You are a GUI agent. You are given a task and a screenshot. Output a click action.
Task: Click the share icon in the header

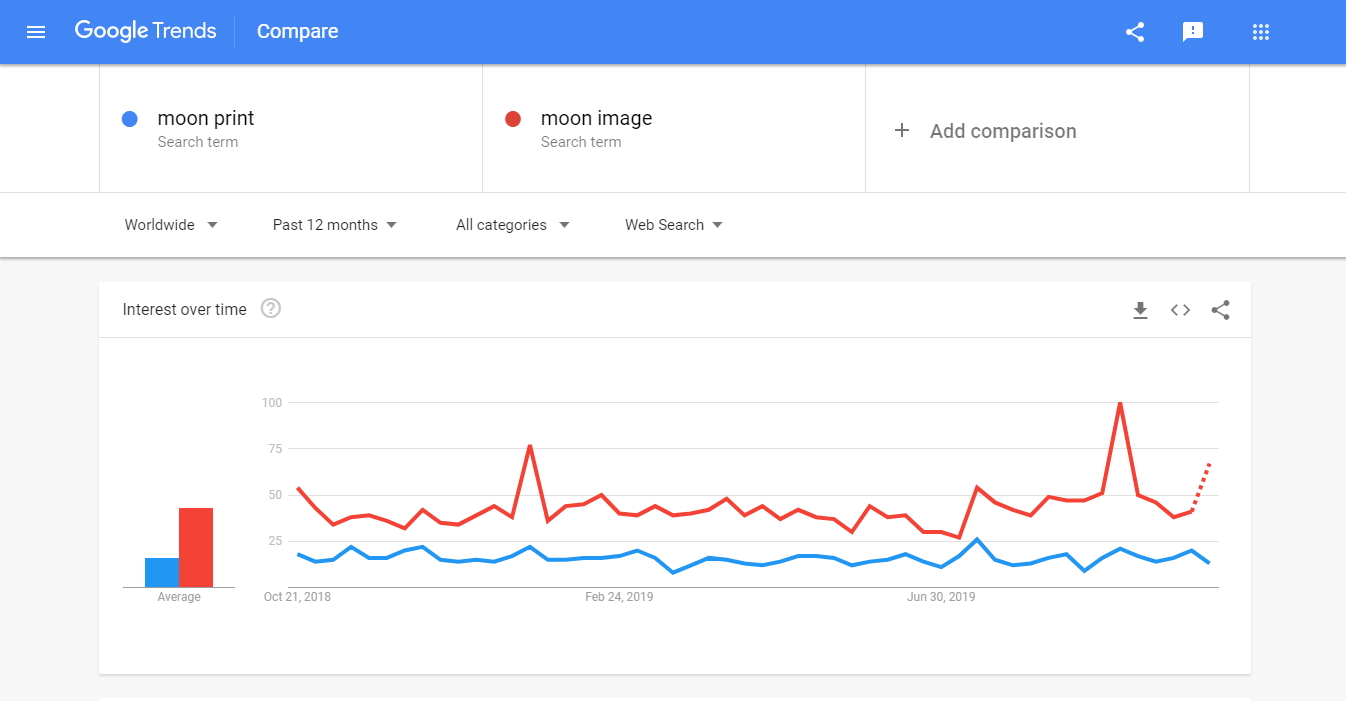coord(1135,32)
